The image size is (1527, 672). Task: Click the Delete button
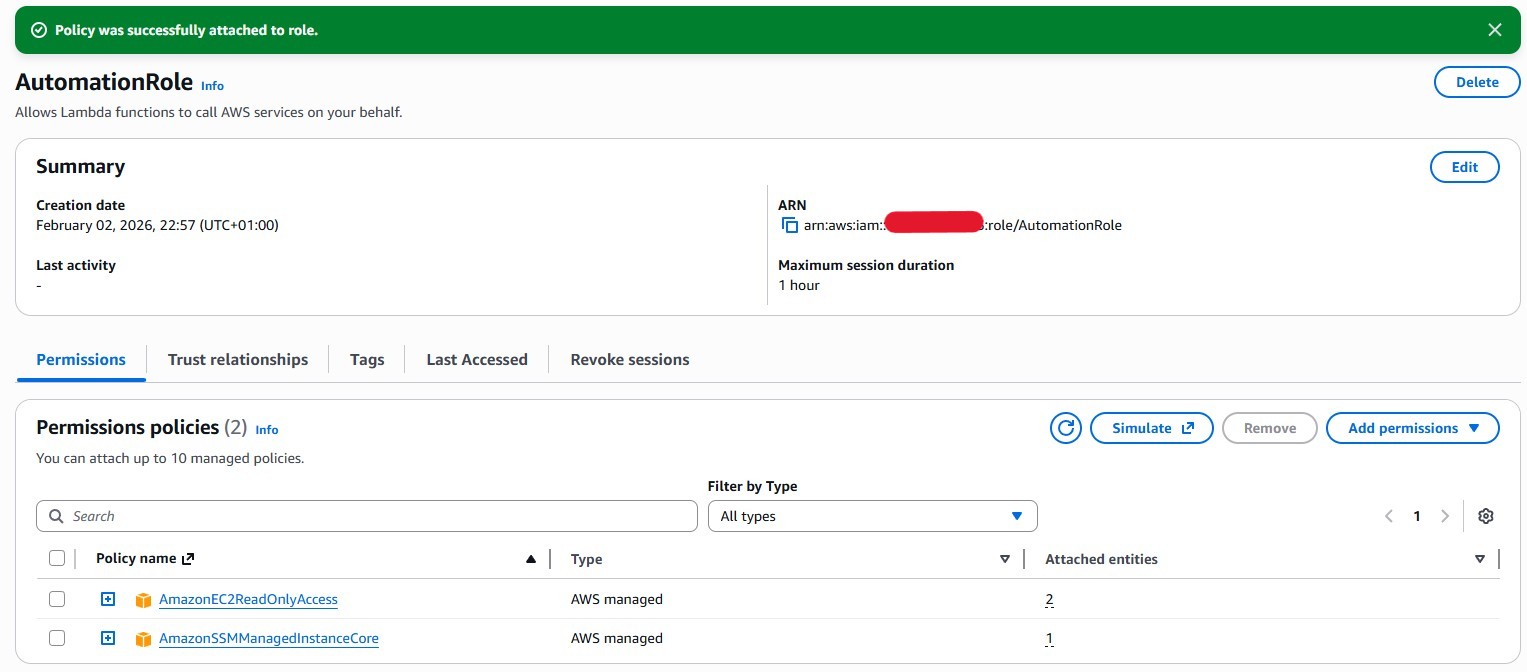(x=1477, y=82)
